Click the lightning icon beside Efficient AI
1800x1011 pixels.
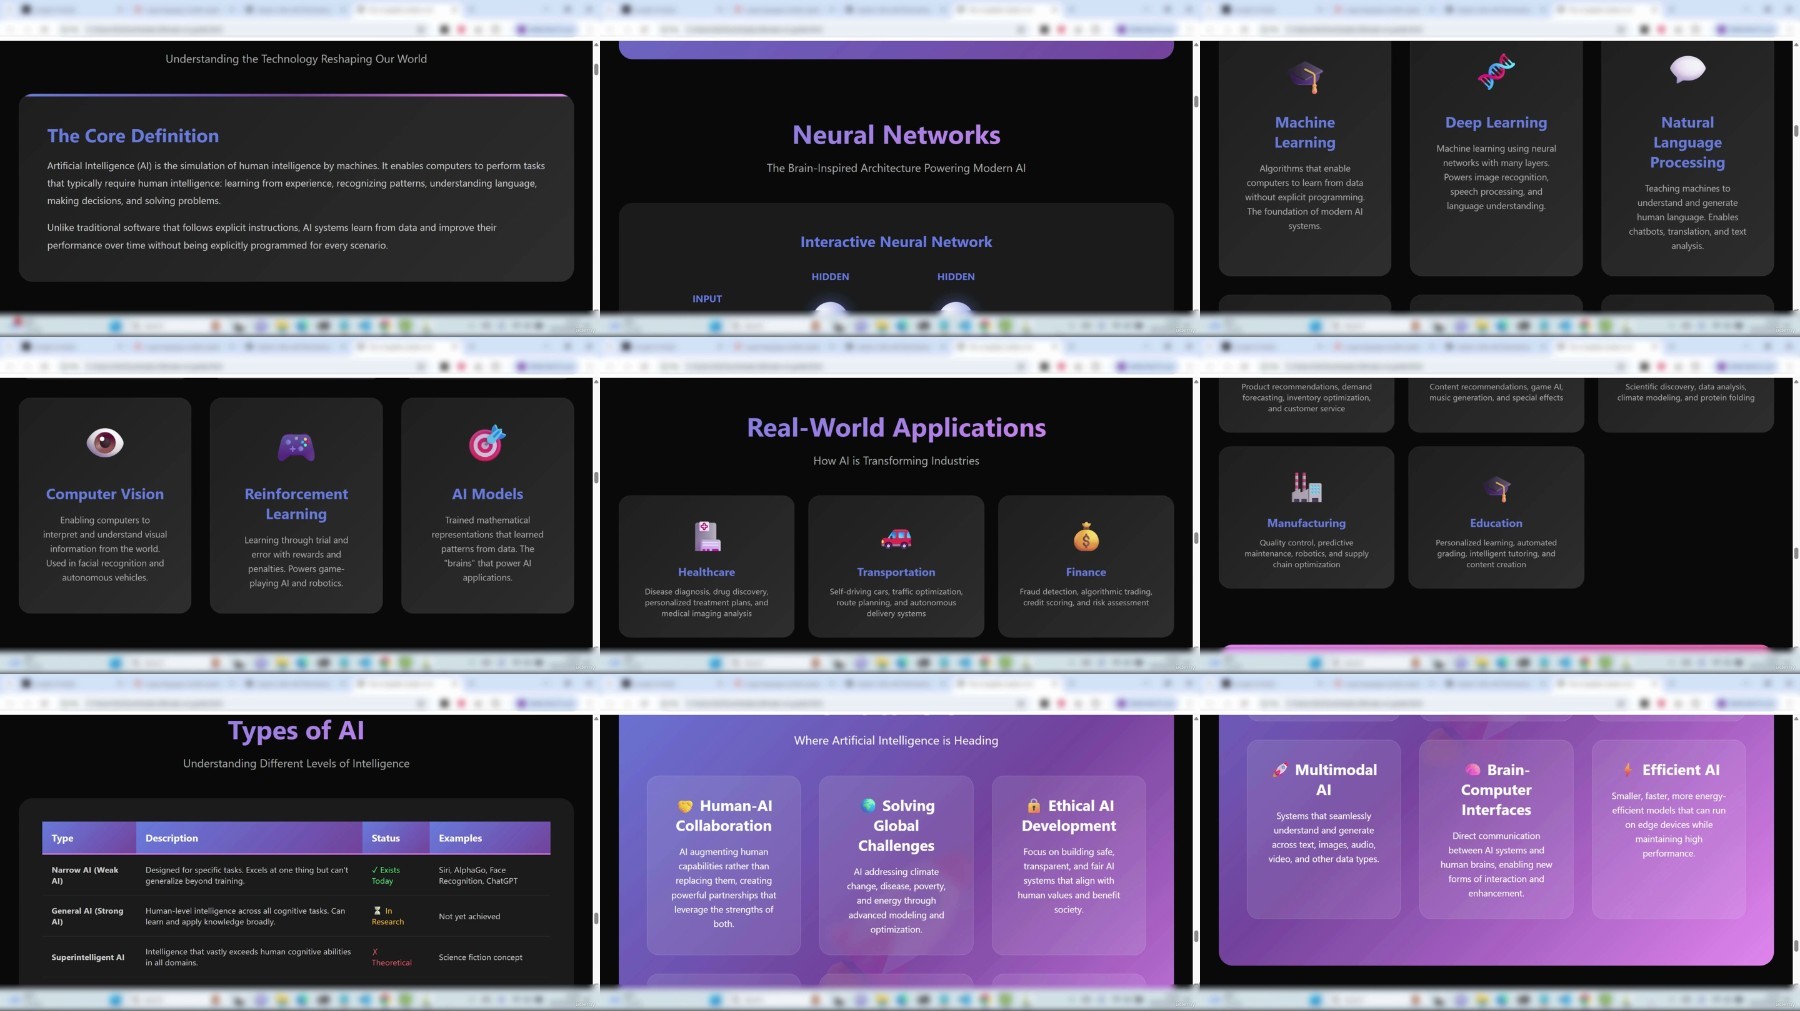tap(1628, 770)
